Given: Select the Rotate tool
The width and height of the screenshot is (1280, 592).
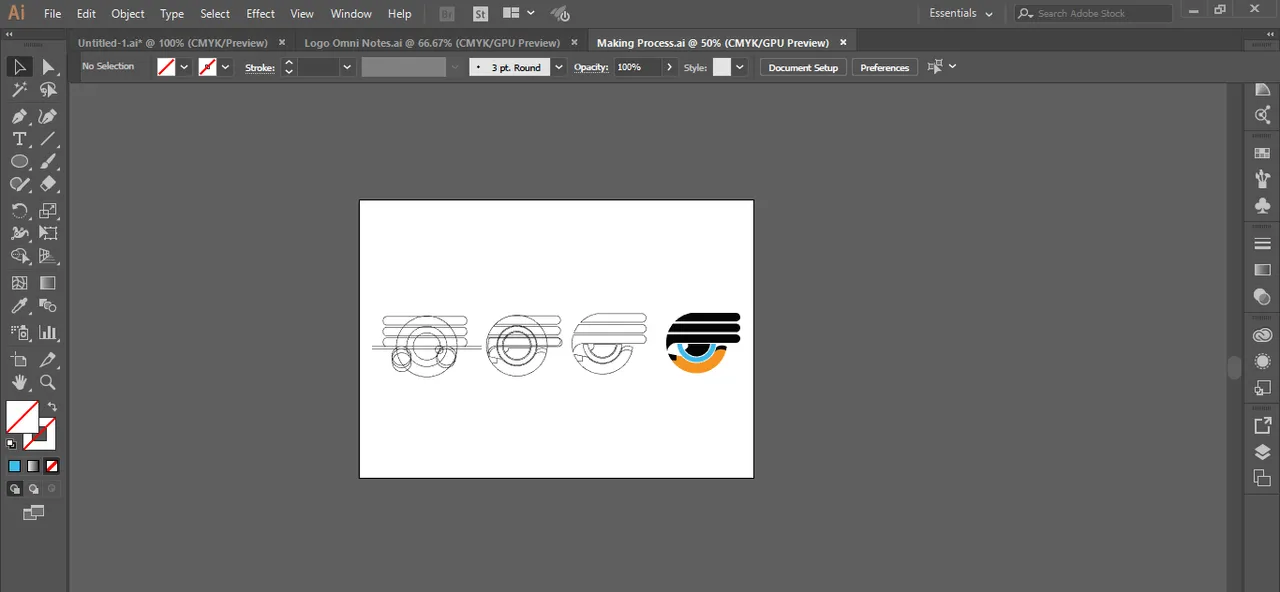Looking at the screenshot, I should 19,211.
